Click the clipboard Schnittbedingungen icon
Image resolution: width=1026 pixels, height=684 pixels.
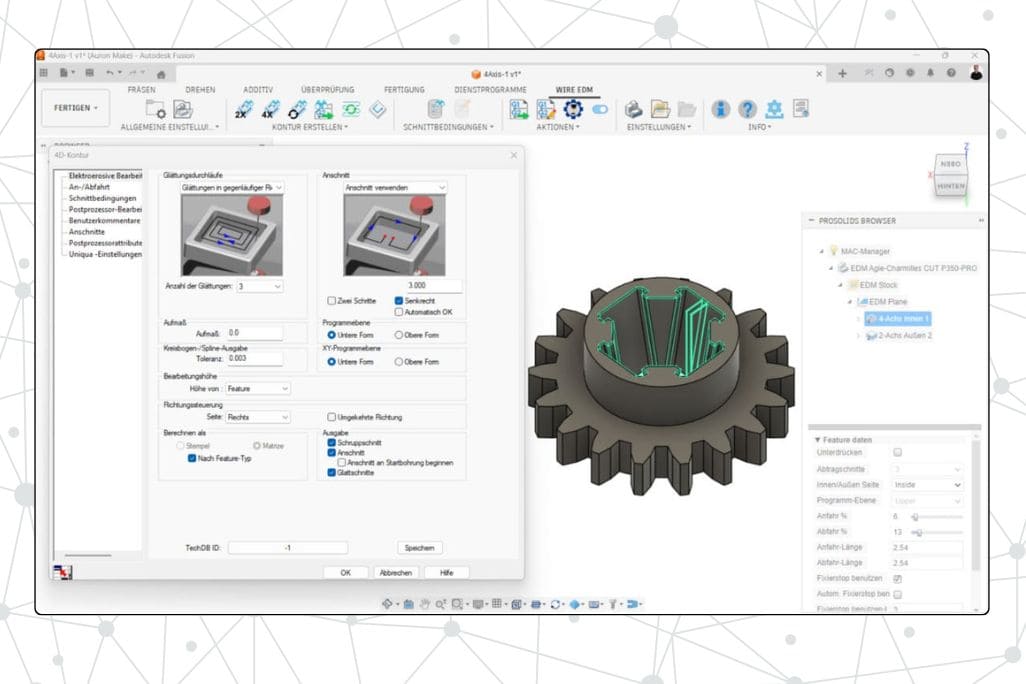(435, 109)
